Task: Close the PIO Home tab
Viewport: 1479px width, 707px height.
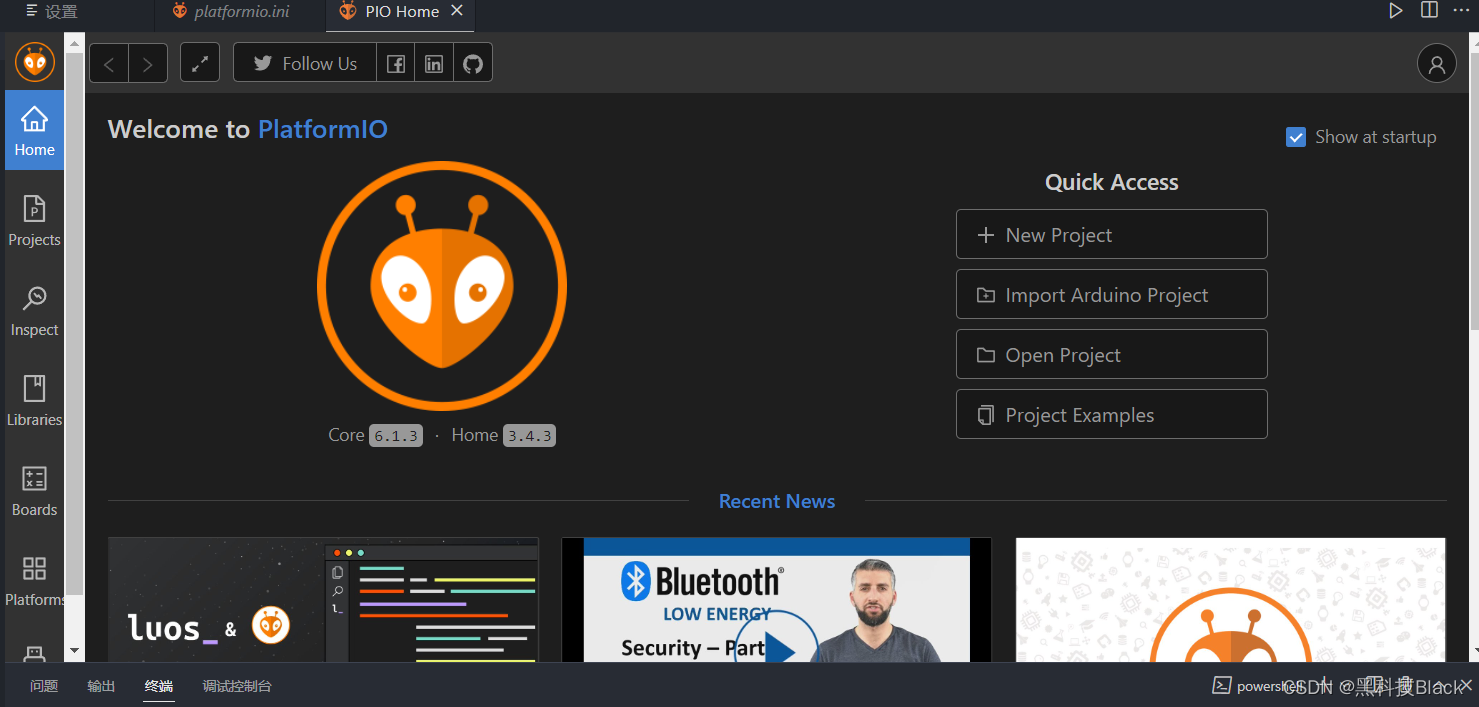Action: pyautogui.click(x=457, y=11)
